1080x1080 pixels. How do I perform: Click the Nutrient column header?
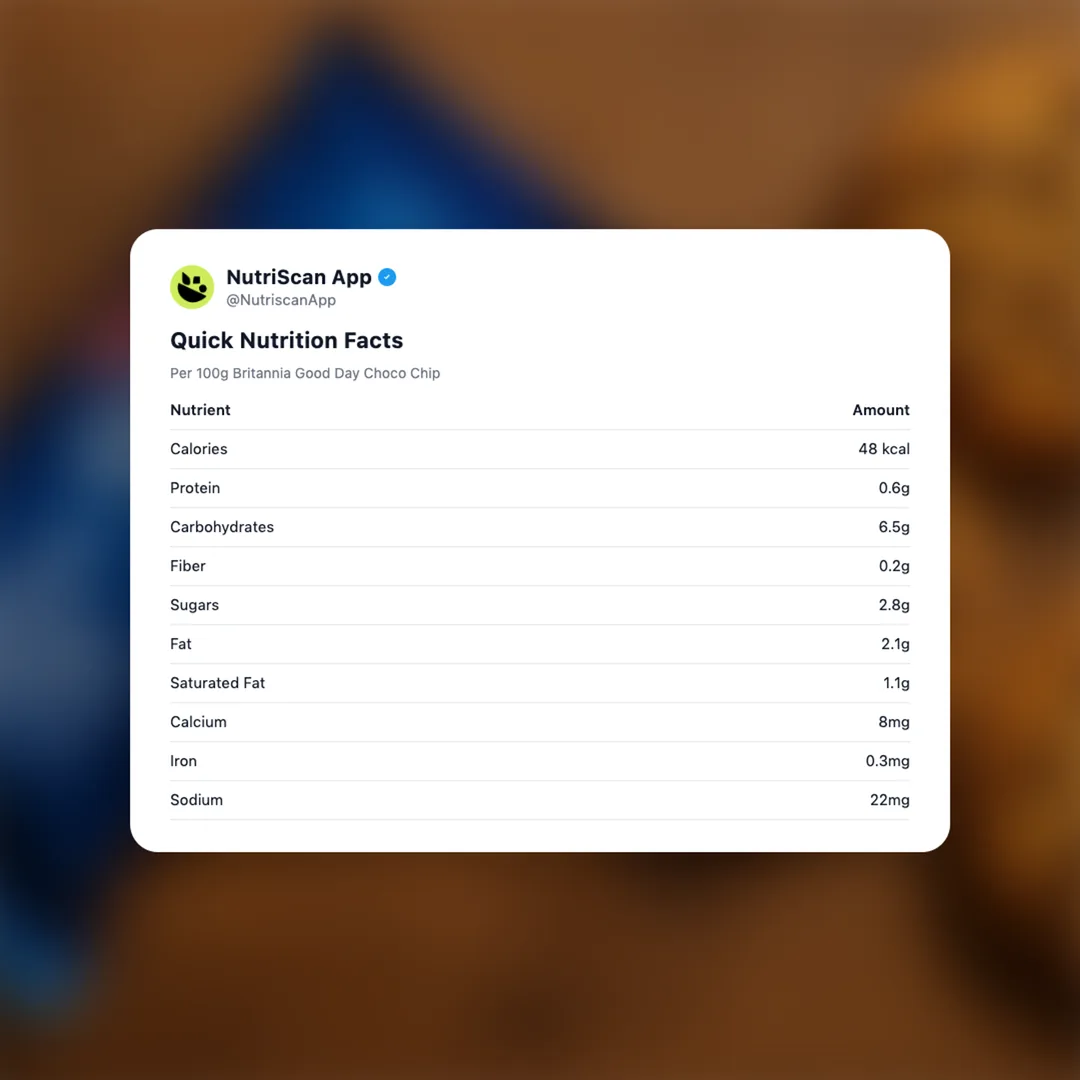tap(200, 410)
